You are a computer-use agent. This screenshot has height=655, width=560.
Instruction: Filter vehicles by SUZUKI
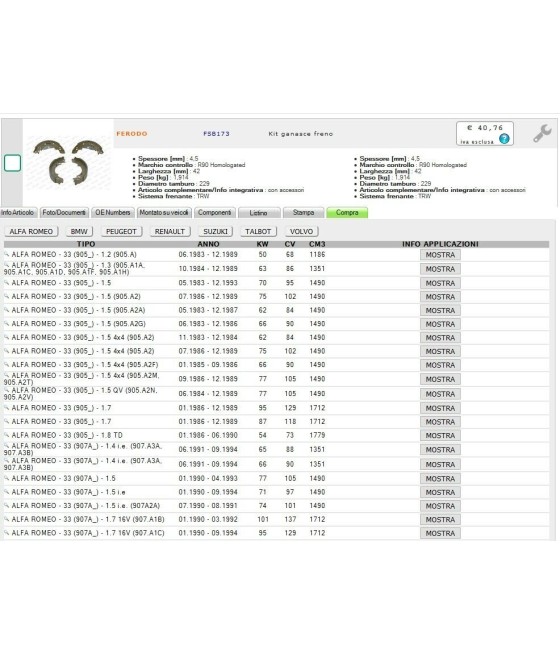215,231
